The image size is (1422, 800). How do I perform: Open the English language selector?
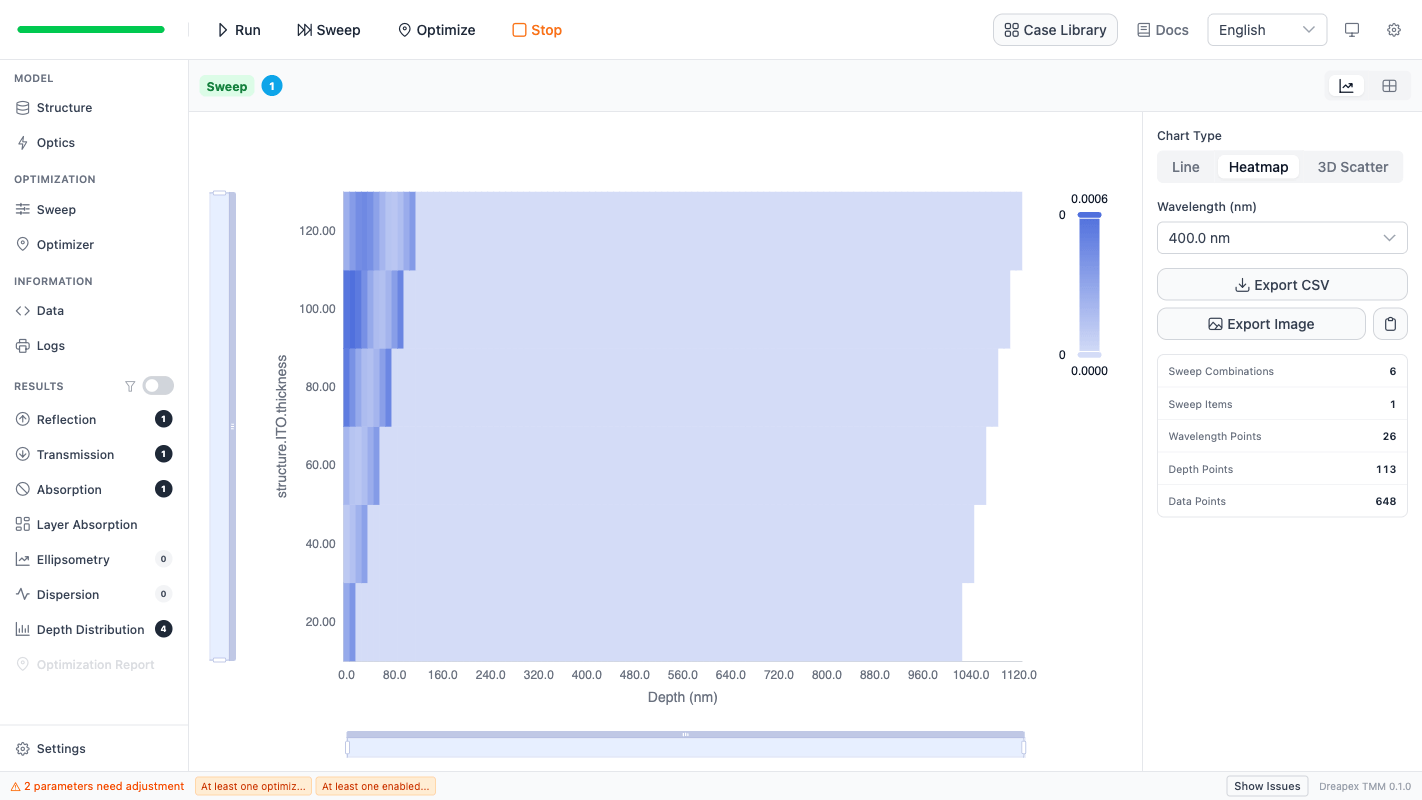[x=1266, y=29]
